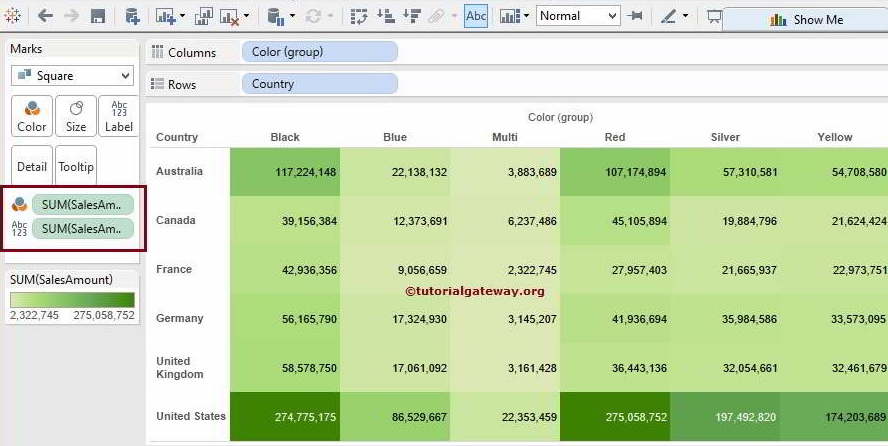888x446 pixels.
Task: Select the United States row header
Action: 191,416
